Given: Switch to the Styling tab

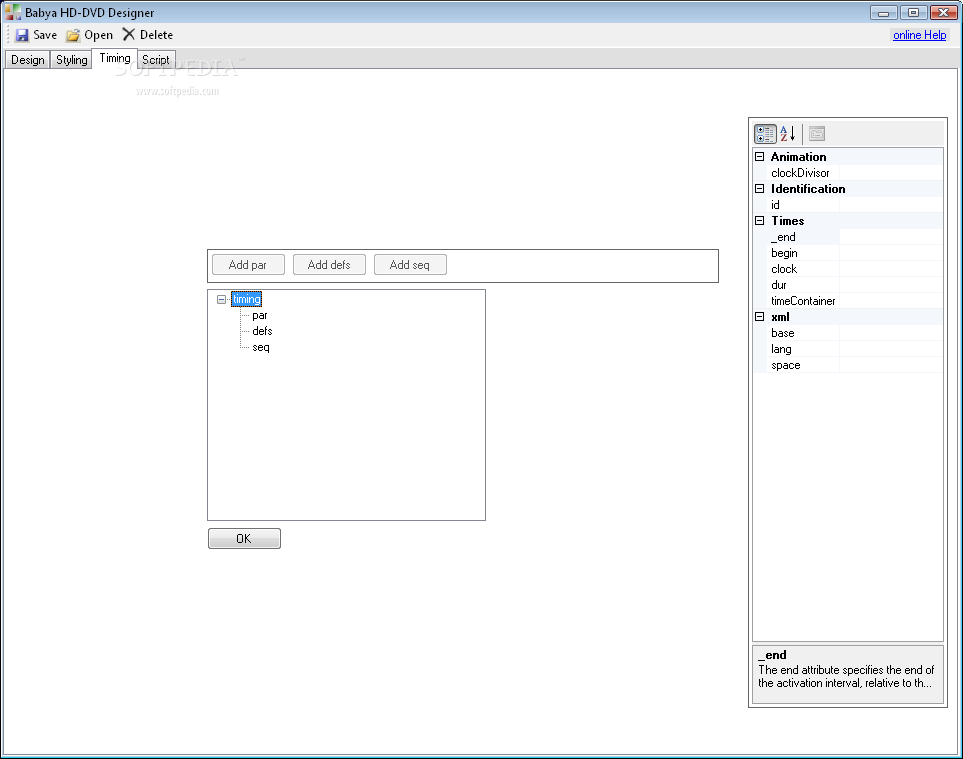Looking at the screenshot, I should pos(71,60).
